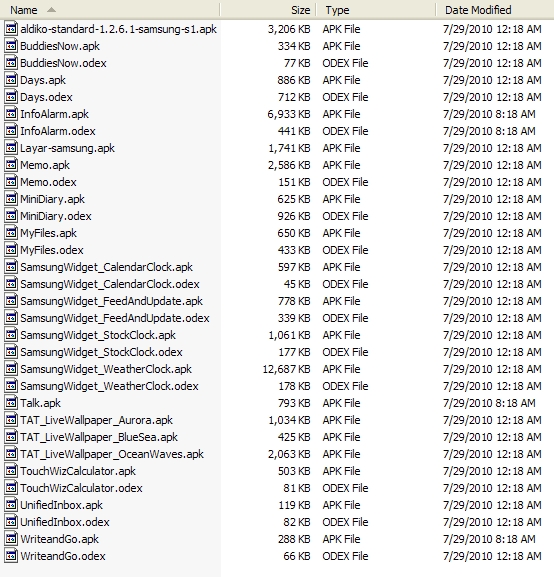Click the file icon next to BuddiesNow.apk
554x577 pixels.
tap(11, 46)
